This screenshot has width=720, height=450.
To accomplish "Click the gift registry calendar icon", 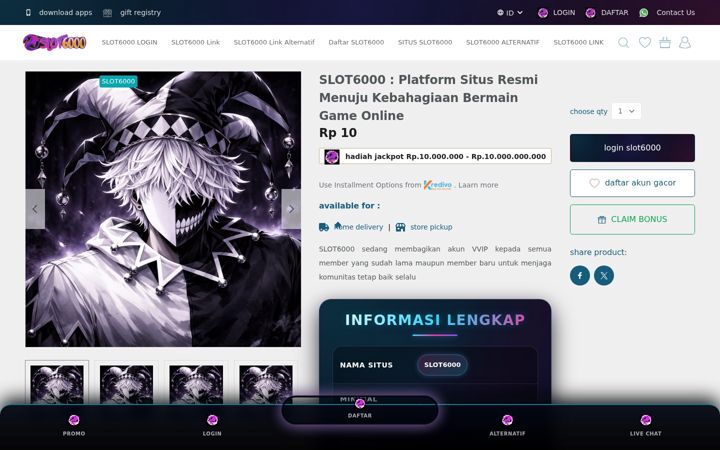I will coord(107,13).
